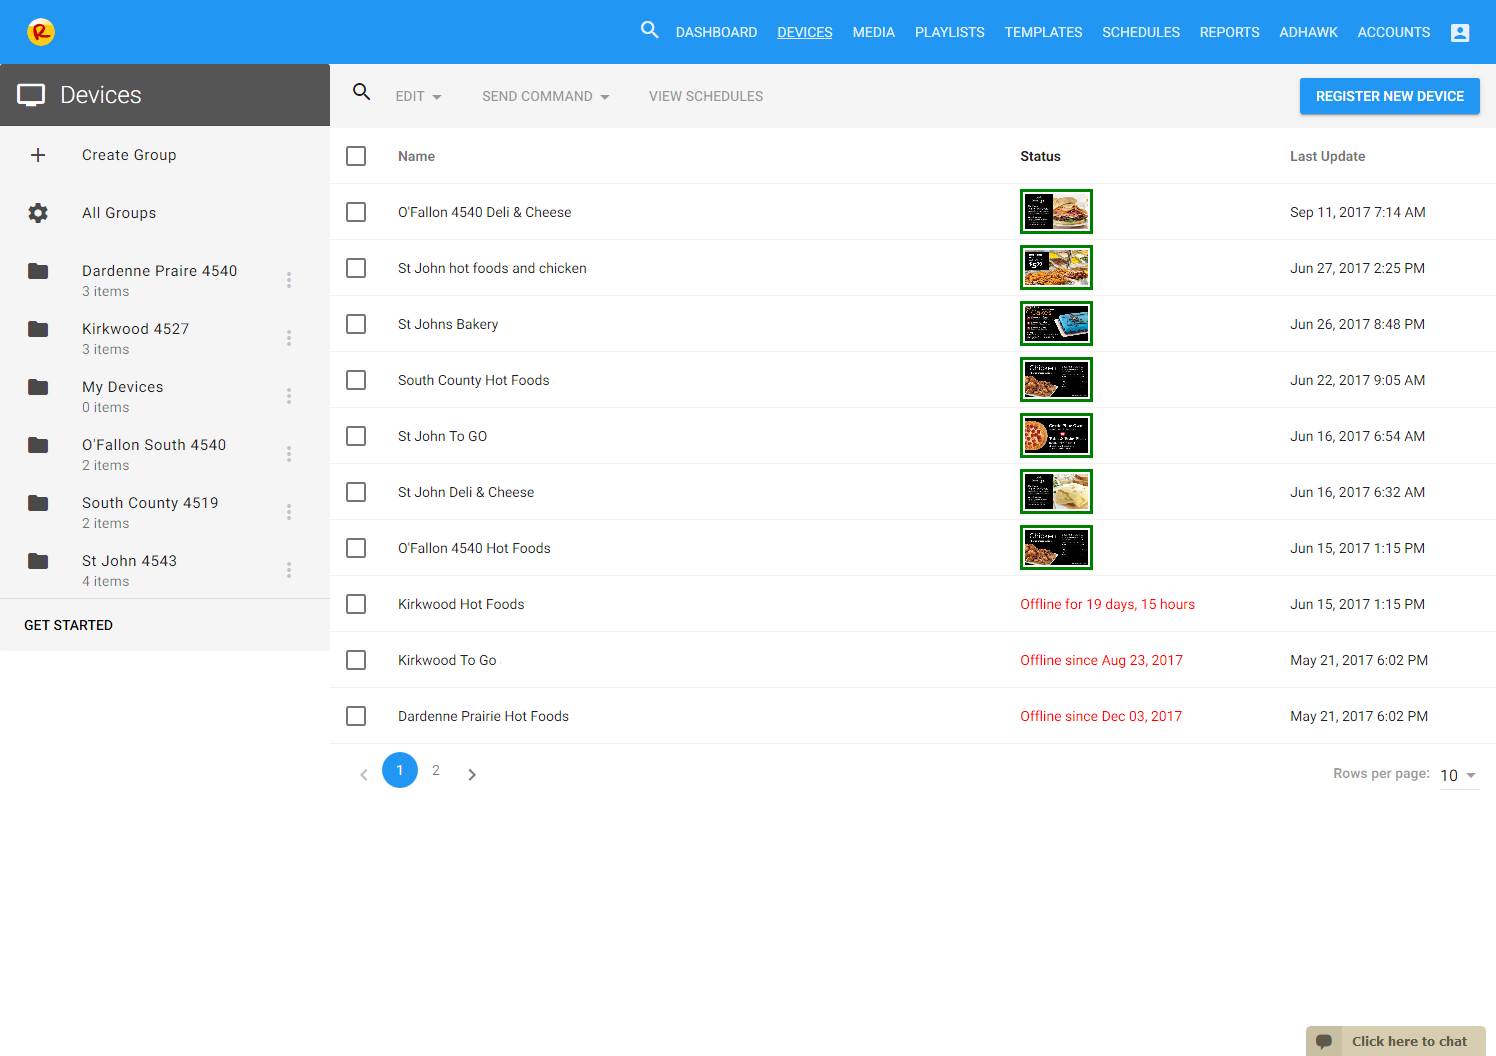Go to the next page of devices
Image resolution: width=1496 pixels, height=1056 pixels.
click(x=472, y=774)
